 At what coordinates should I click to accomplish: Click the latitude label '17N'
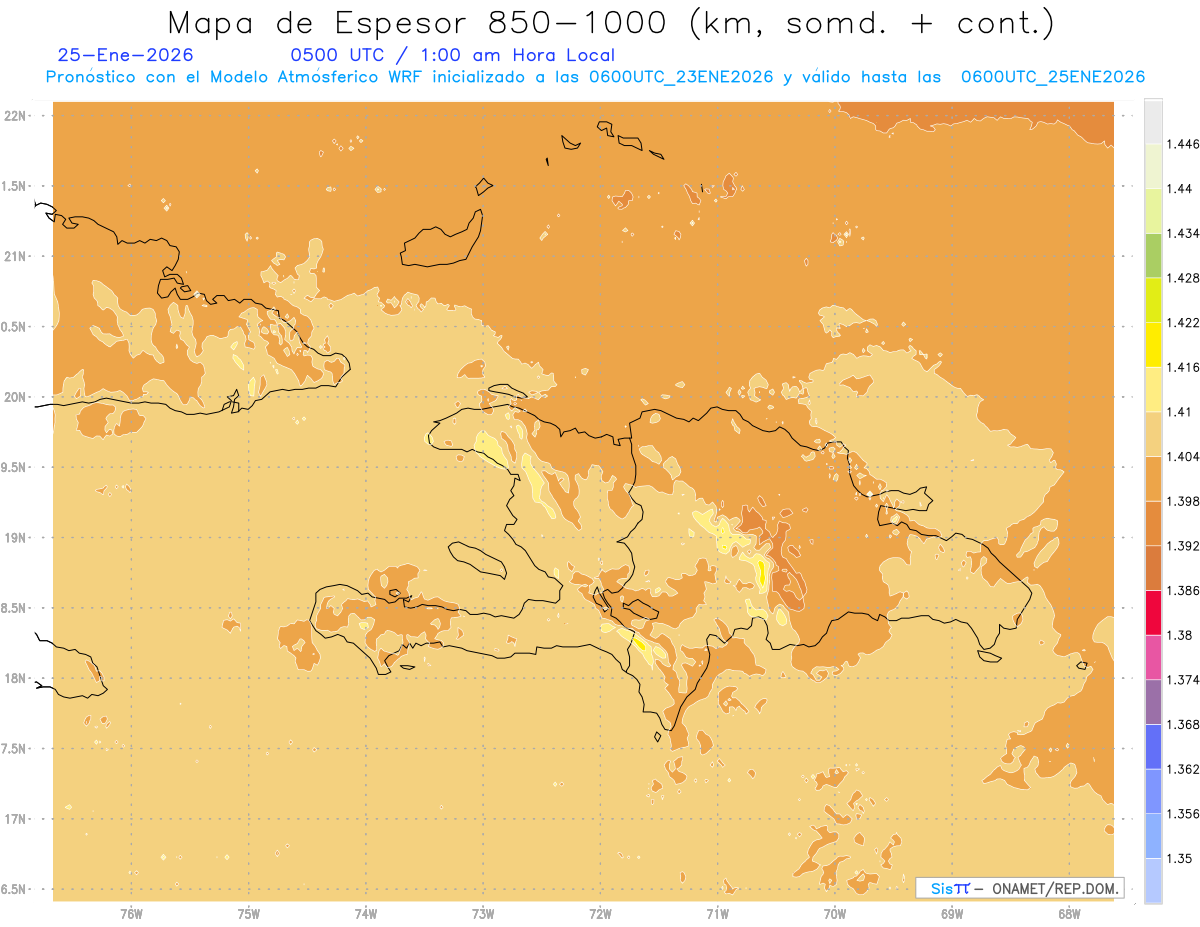[x=15, y=819]
